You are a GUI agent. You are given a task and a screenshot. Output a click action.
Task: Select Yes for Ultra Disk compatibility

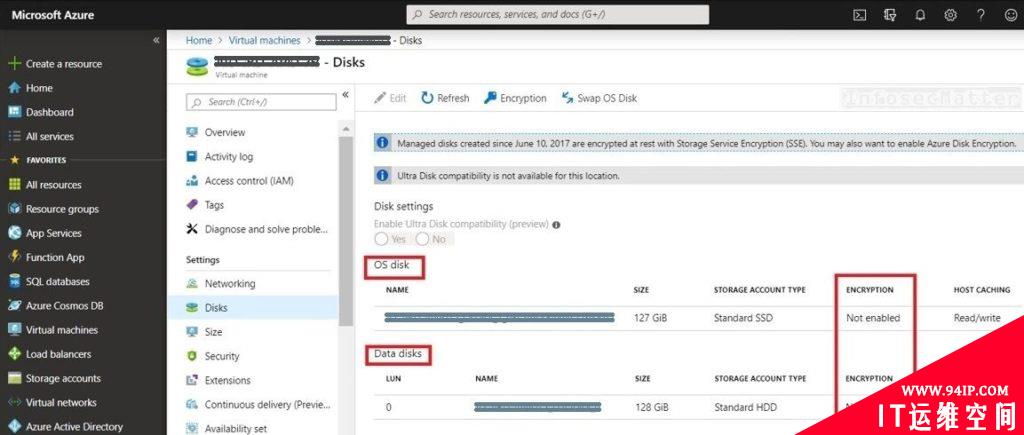(381, 239)
